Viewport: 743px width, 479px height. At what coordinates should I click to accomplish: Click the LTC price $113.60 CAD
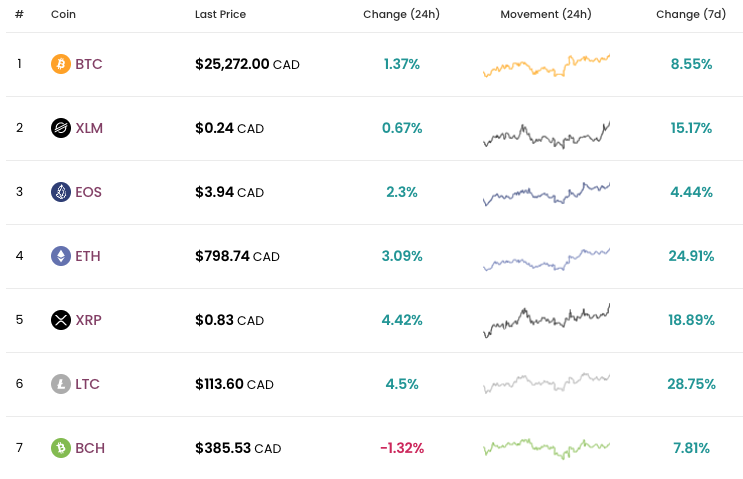(234, 384)
